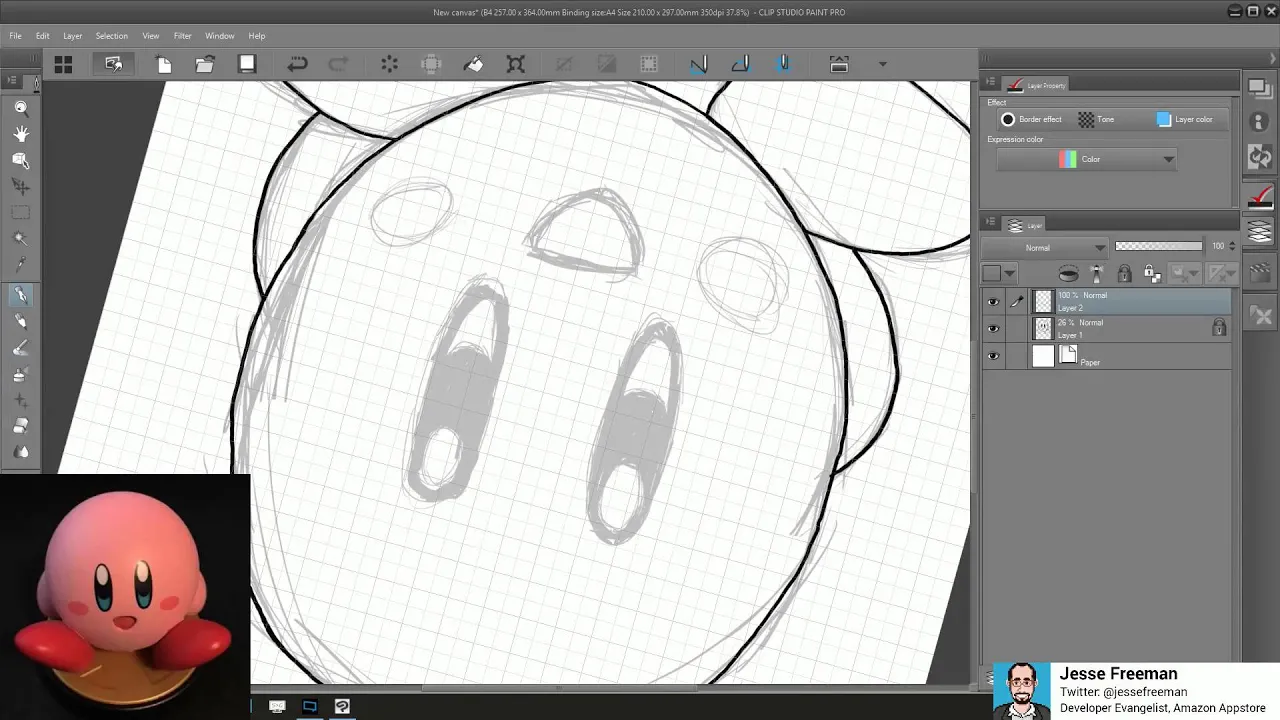Select the Blend tool

coord(20,452)
